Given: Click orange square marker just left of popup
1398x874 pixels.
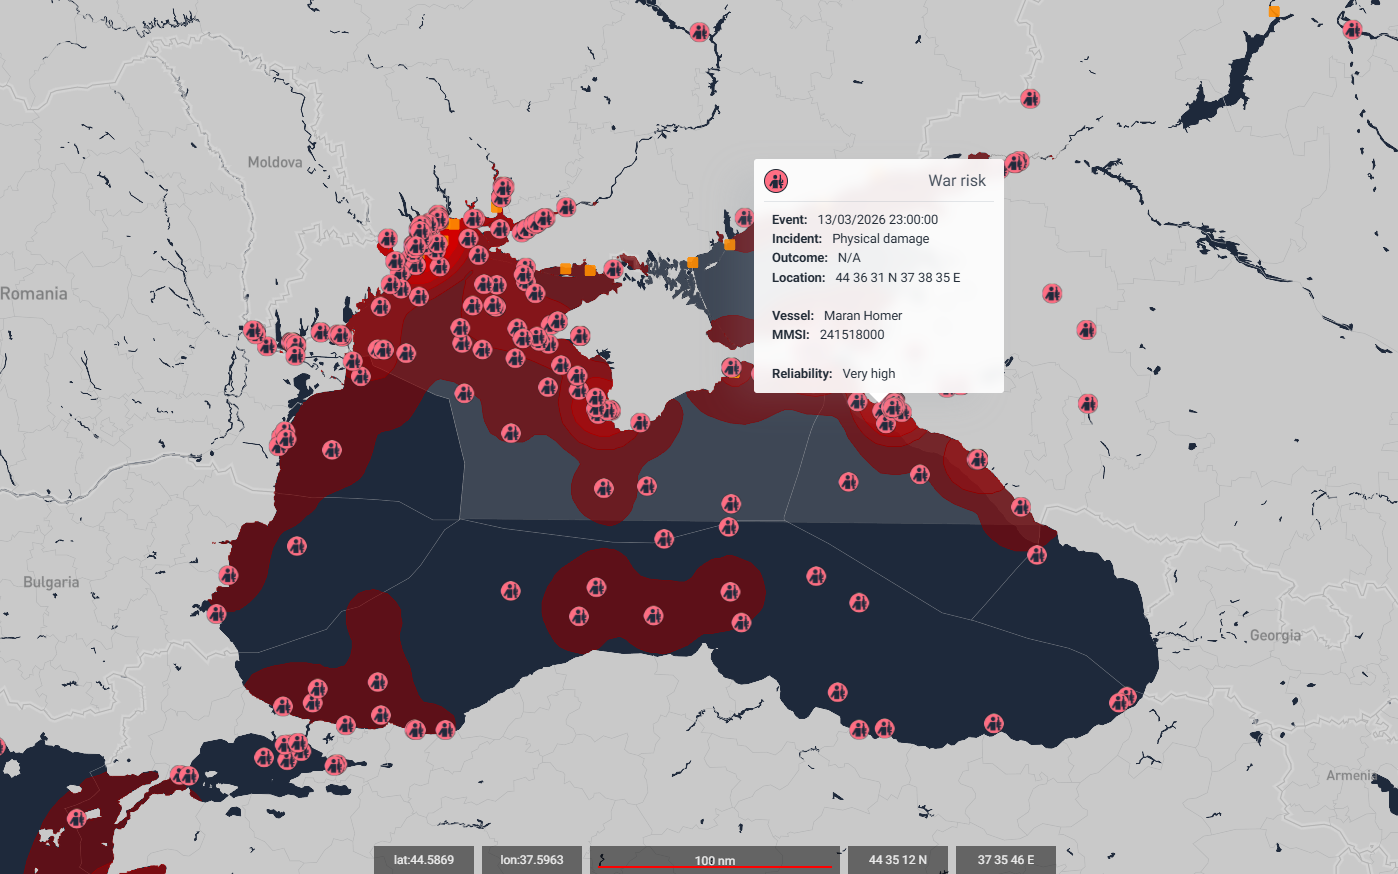Looking at the screenshot, I should [729, 244].
